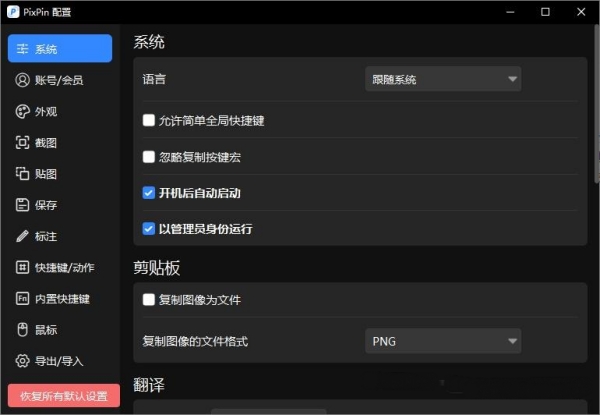Viewport: 600px width, 415px height.
Task: 点击“贴图”侧边栏图标
Action: point(22,174)
